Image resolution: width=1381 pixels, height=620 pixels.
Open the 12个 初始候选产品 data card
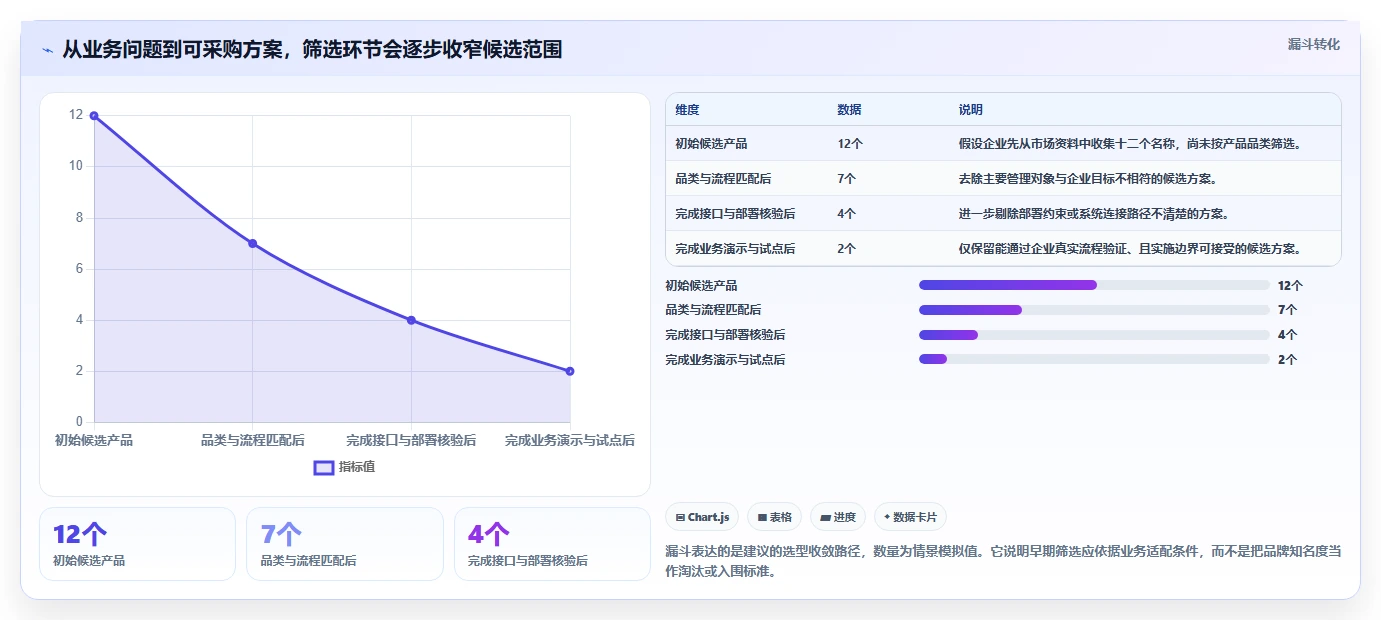click(x=137, y=544)
